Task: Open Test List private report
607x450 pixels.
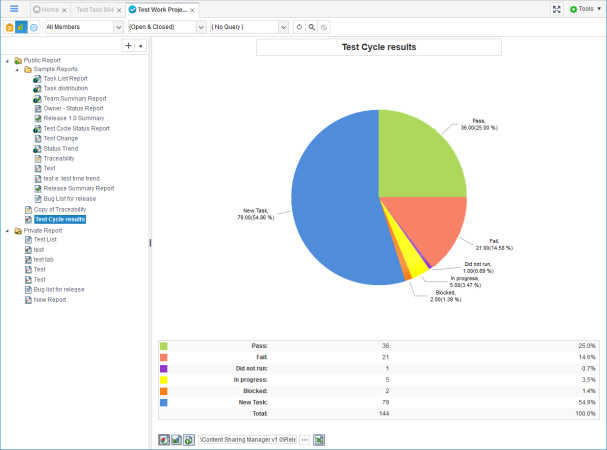Action: click(45, 240)
